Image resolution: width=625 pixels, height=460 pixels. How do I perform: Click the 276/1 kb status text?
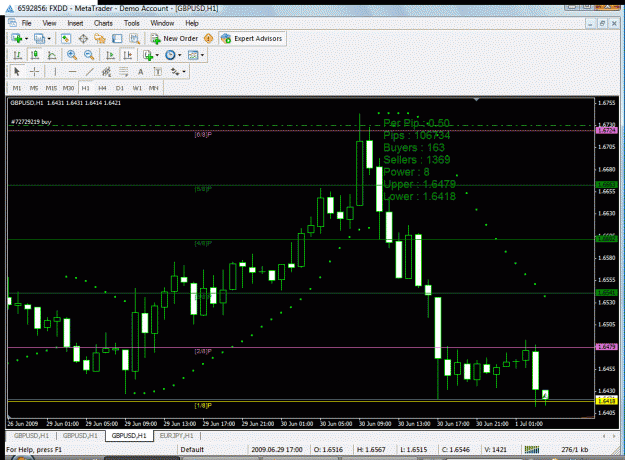click(x=574, y=450)
